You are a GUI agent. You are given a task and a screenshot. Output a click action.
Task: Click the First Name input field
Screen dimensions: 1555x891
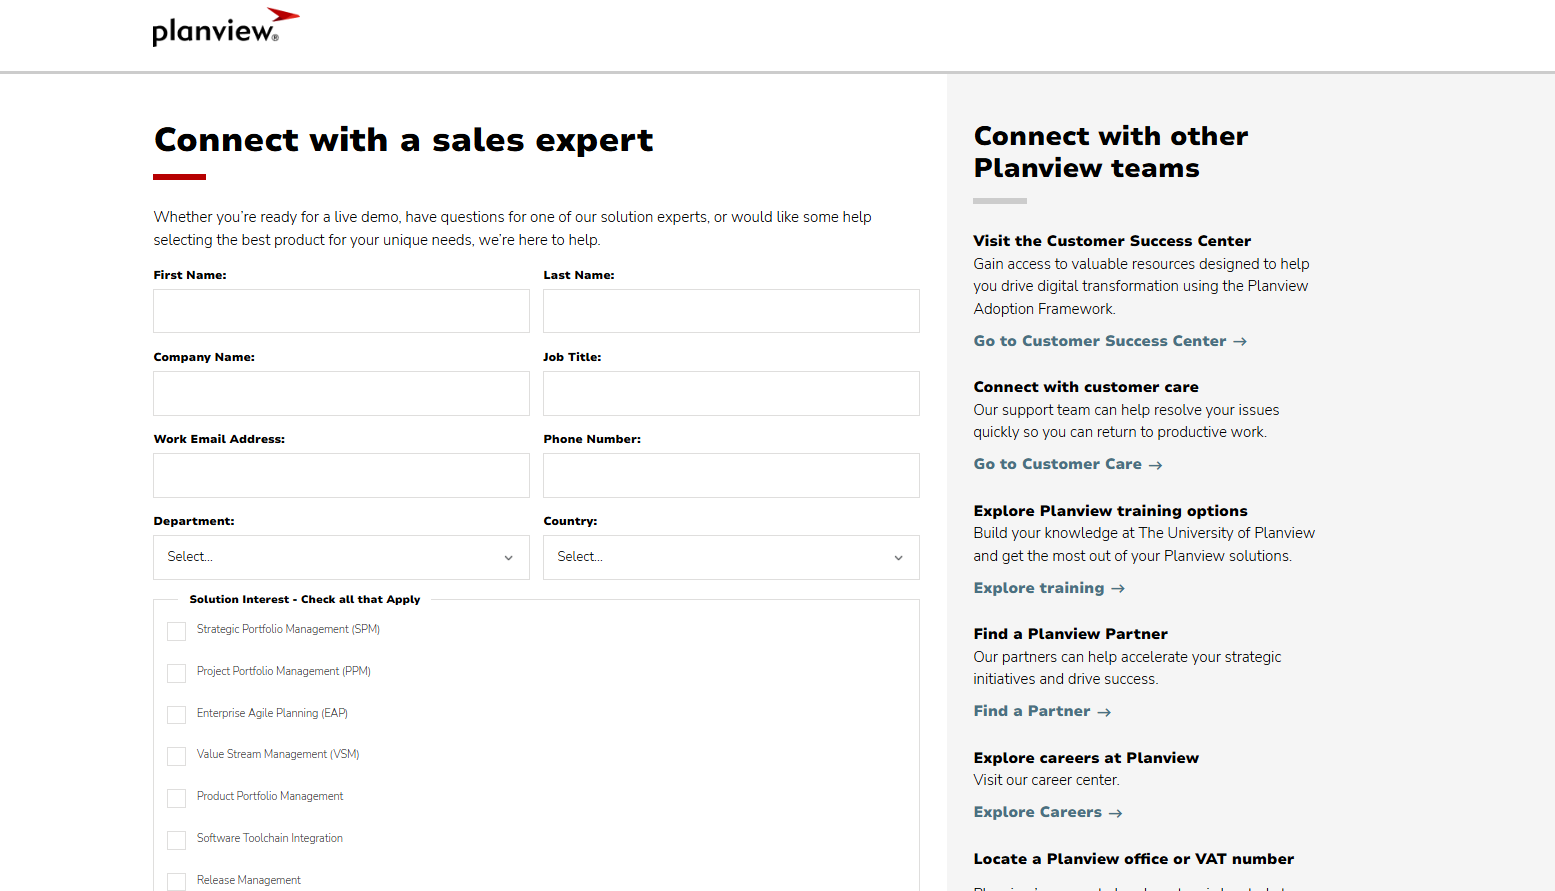[x=341, y=311]
